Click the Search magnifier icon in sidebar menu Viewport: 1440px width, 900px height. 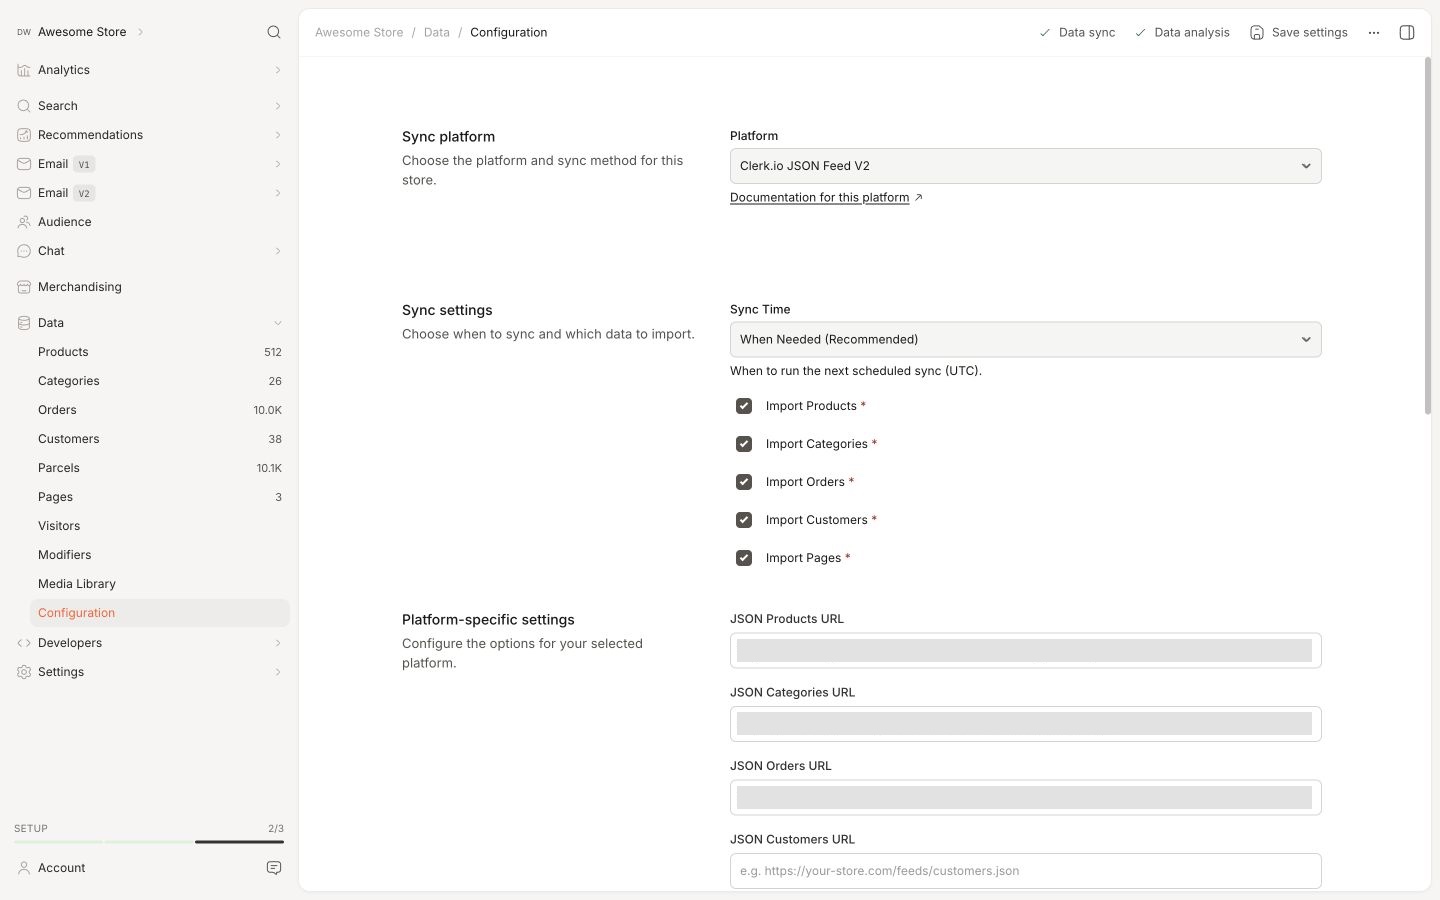[24, 106]
